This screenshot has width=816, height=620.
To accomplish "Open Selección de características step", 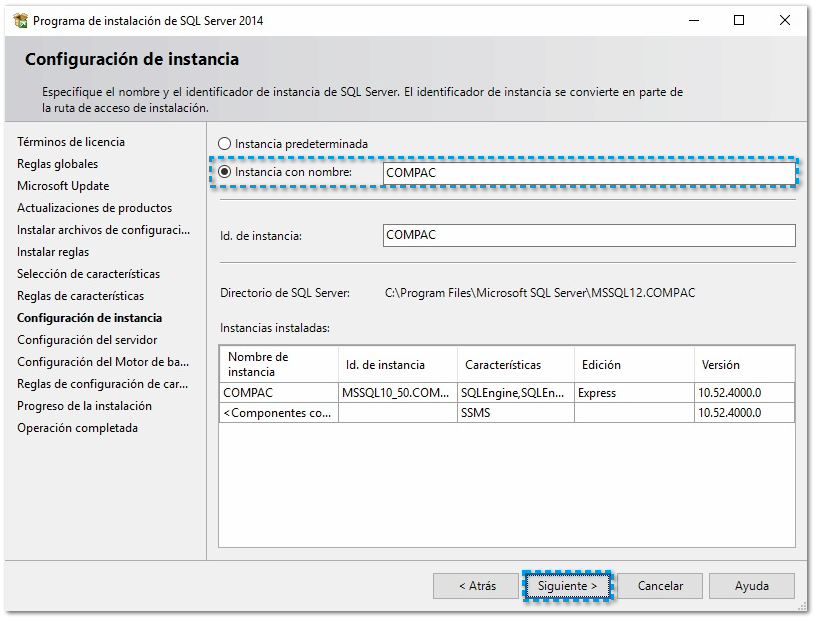I will (88, 274).
